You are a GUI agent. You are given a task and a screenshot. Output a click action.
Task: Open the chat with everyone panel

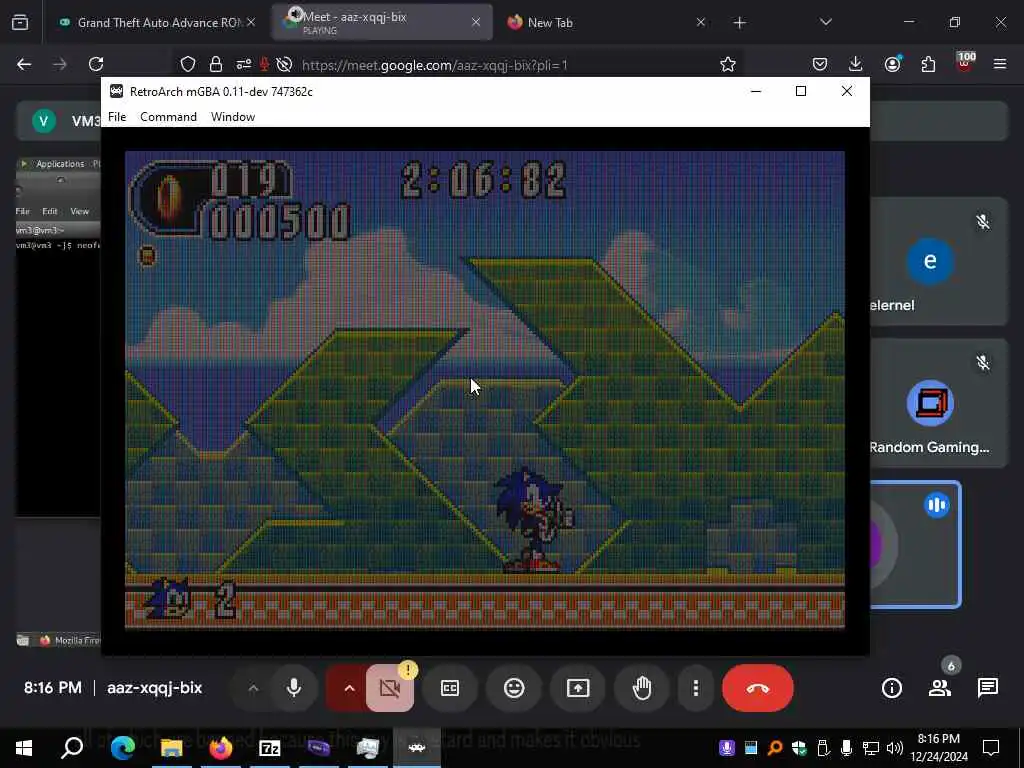point(987,688)
